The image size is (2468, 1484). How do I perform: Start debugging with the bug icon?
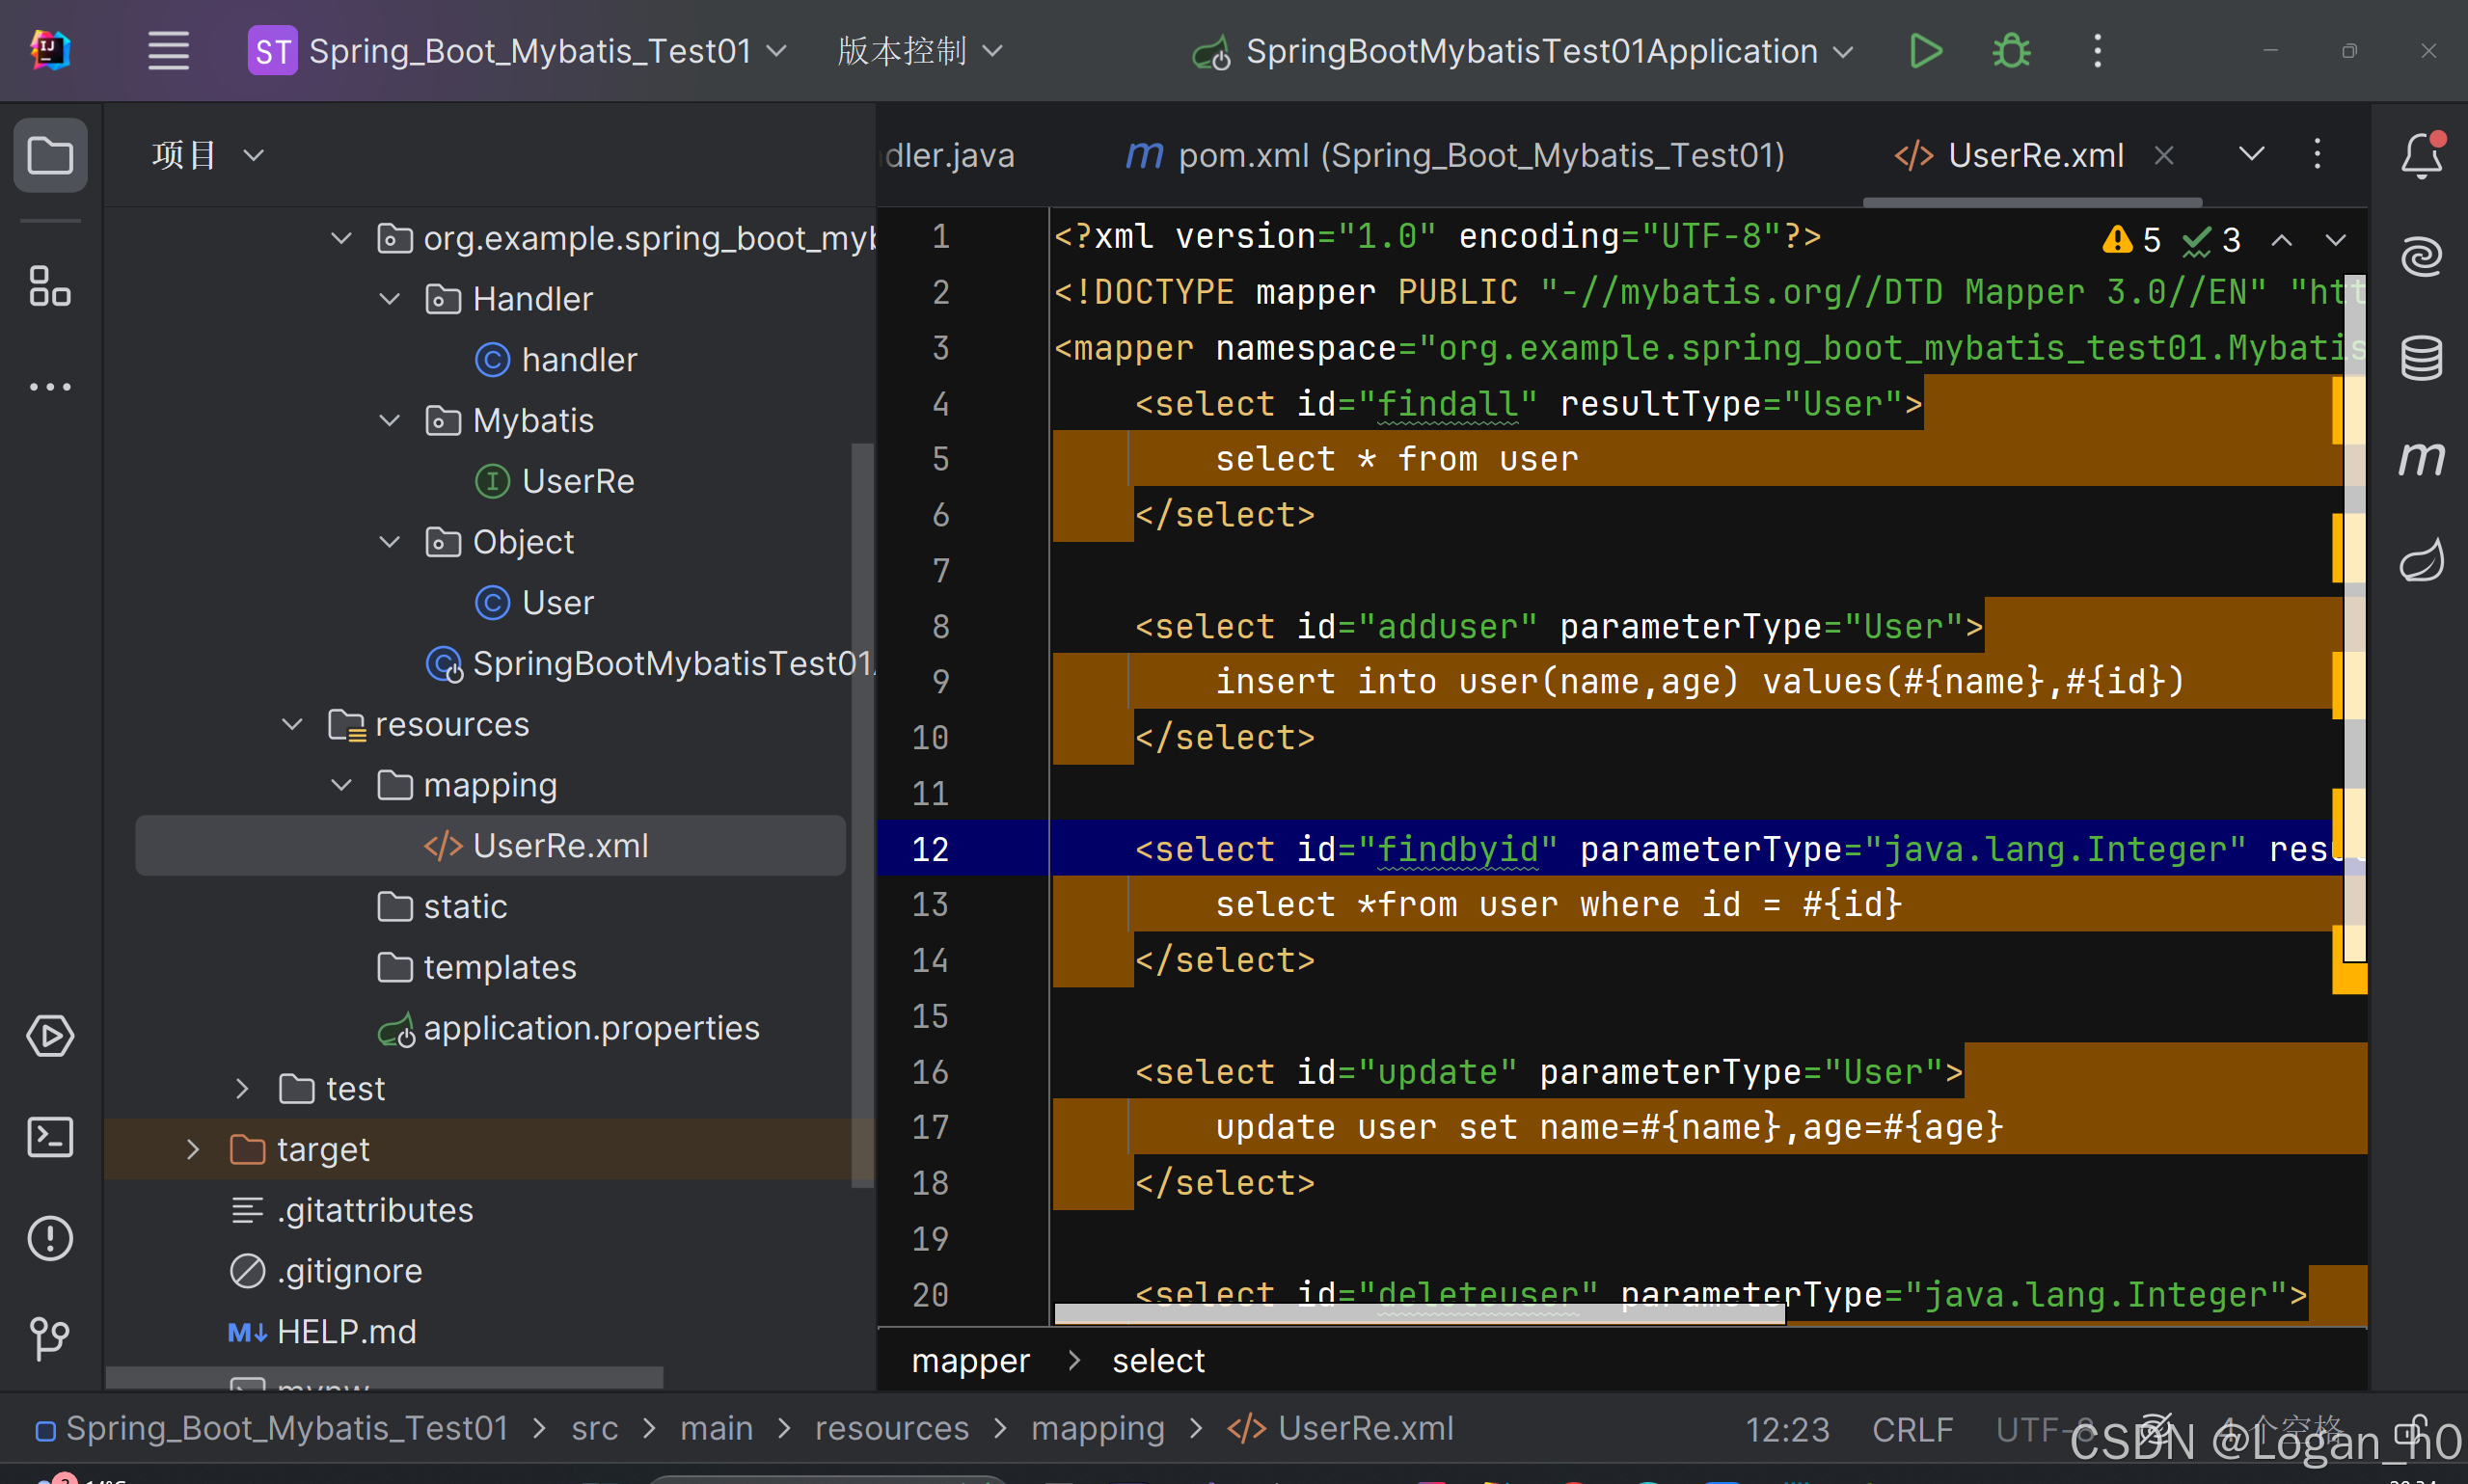pyautogui.click(x=2010, y=51)
